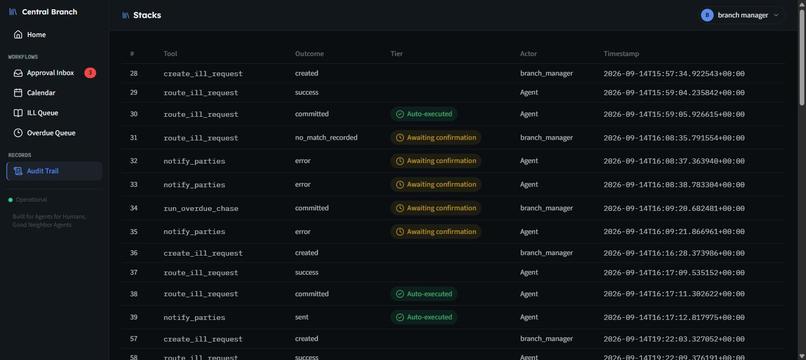Click the clock icon in row 33 badge
The height and width of the screenshot is (360, 806).
399,185
